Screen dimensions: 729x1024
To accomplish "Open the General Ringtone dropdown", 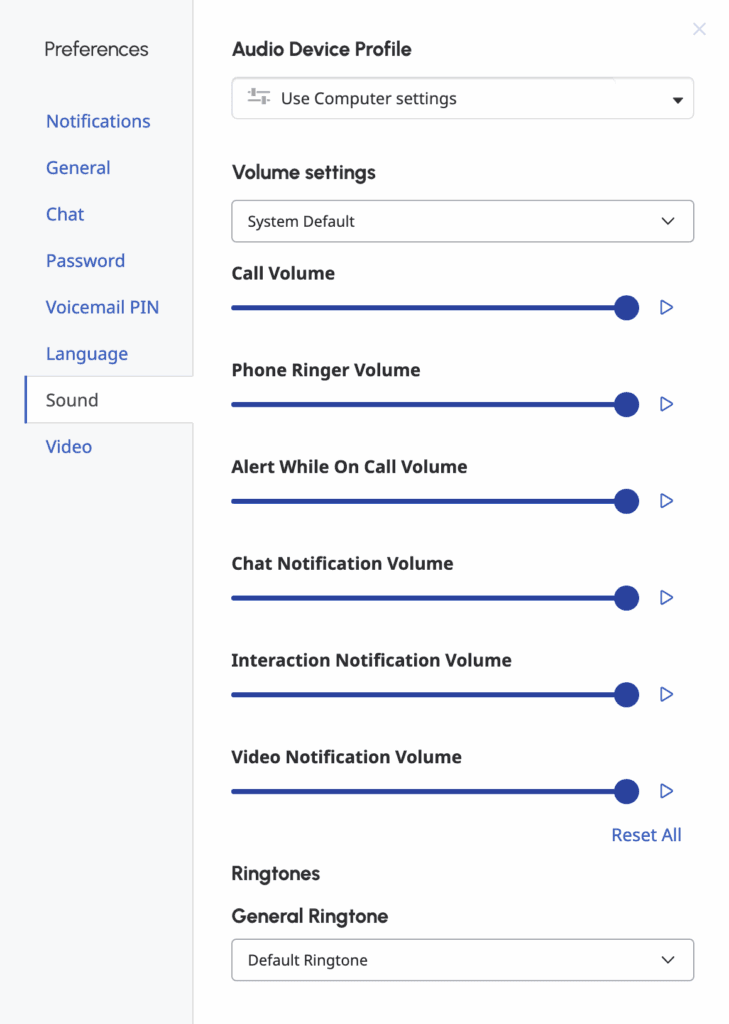I will [x=667, y=960].
